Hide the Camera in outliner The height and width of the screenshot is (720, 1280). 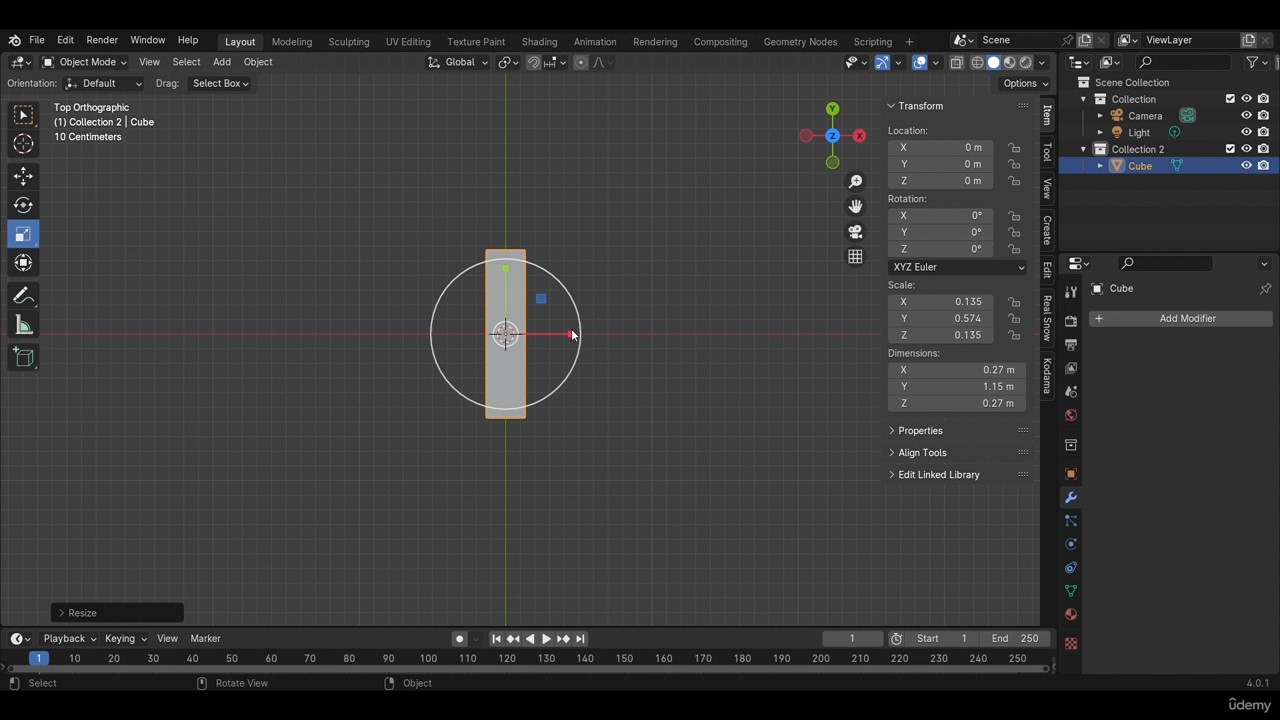coord(1246,116)
